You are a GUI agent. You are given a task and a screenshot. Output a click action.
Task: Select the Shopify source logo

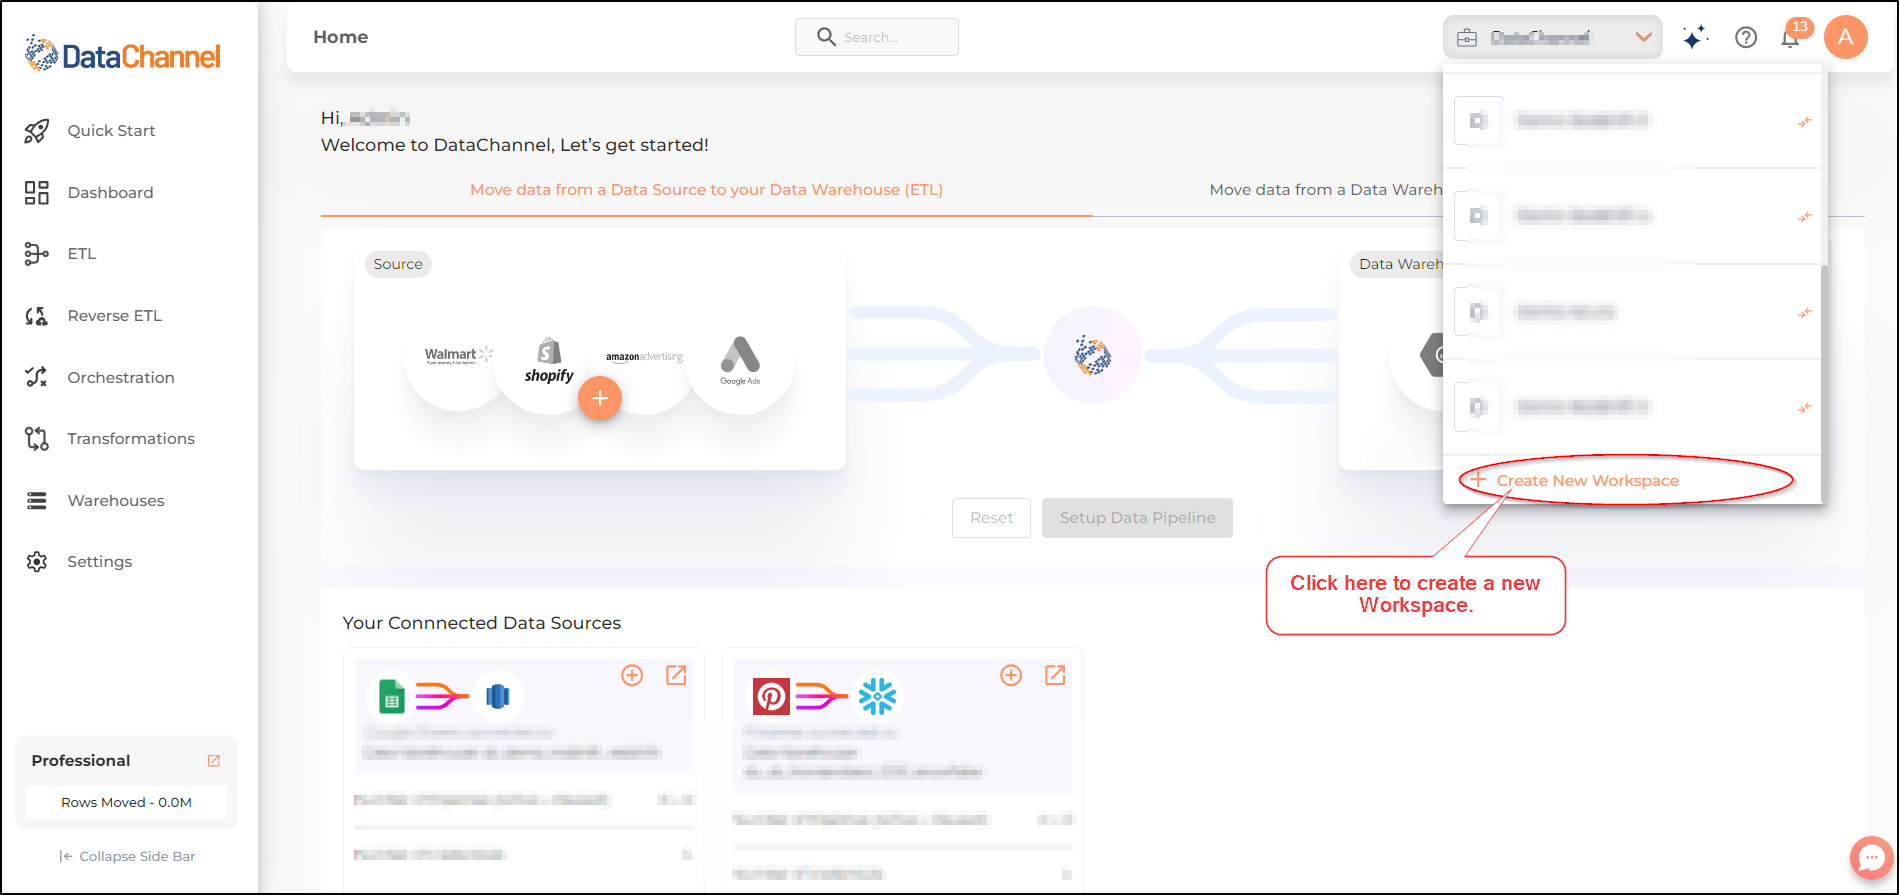[x=549, y=361]
